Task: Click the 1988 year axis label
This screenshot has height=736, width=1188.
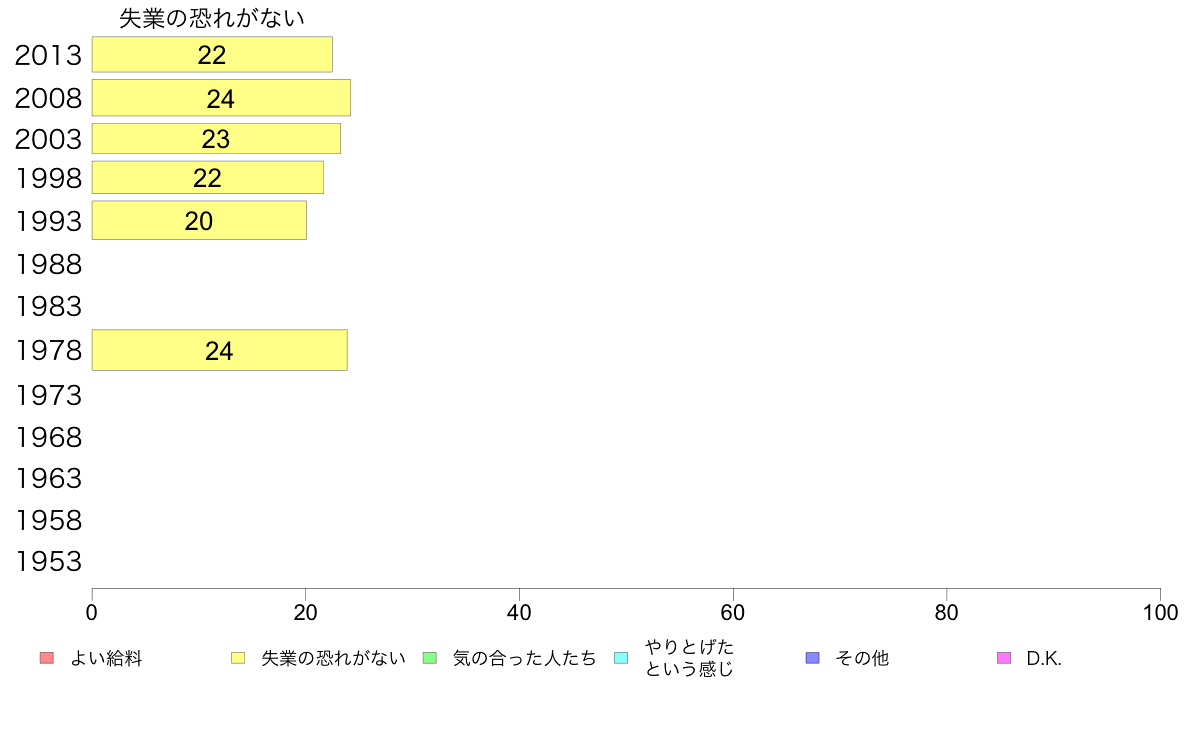Action: [48, 265]
